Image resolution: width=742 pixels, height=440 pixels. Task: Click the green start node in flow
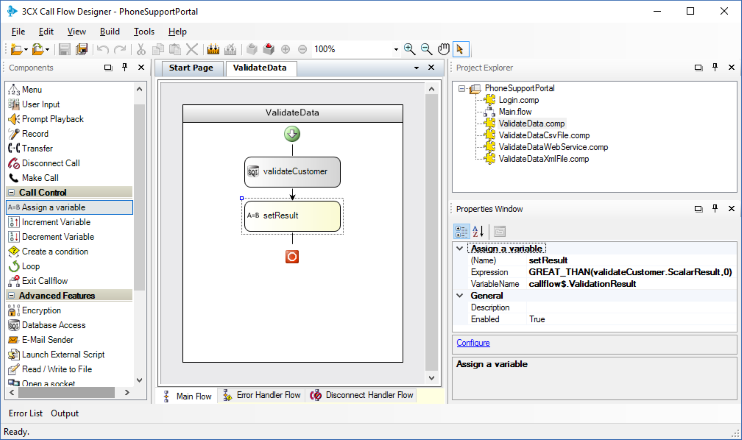click(292, 134)
